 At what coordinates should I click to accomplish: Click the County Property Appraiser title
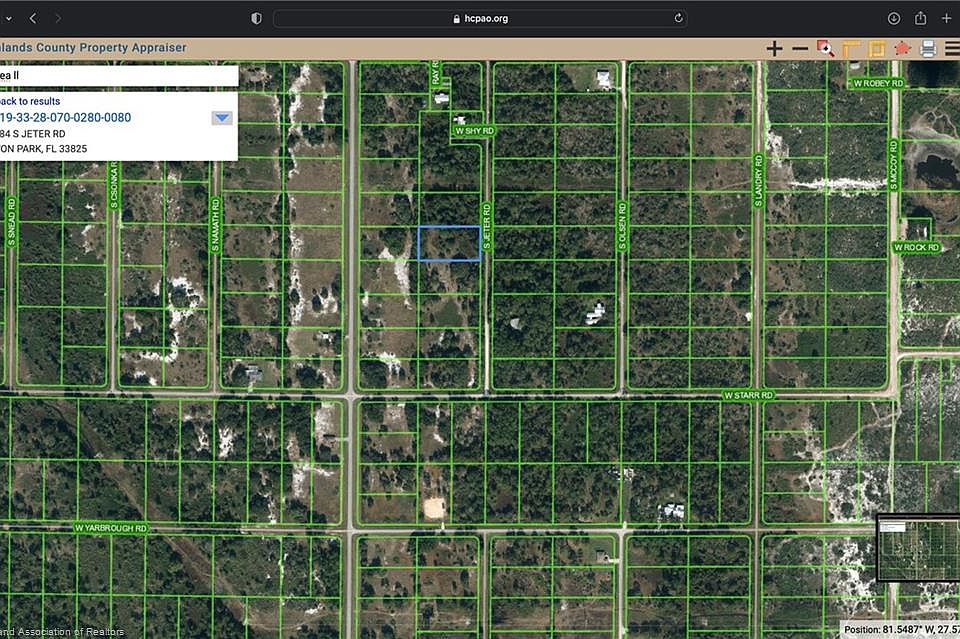(x=93, y=48)
